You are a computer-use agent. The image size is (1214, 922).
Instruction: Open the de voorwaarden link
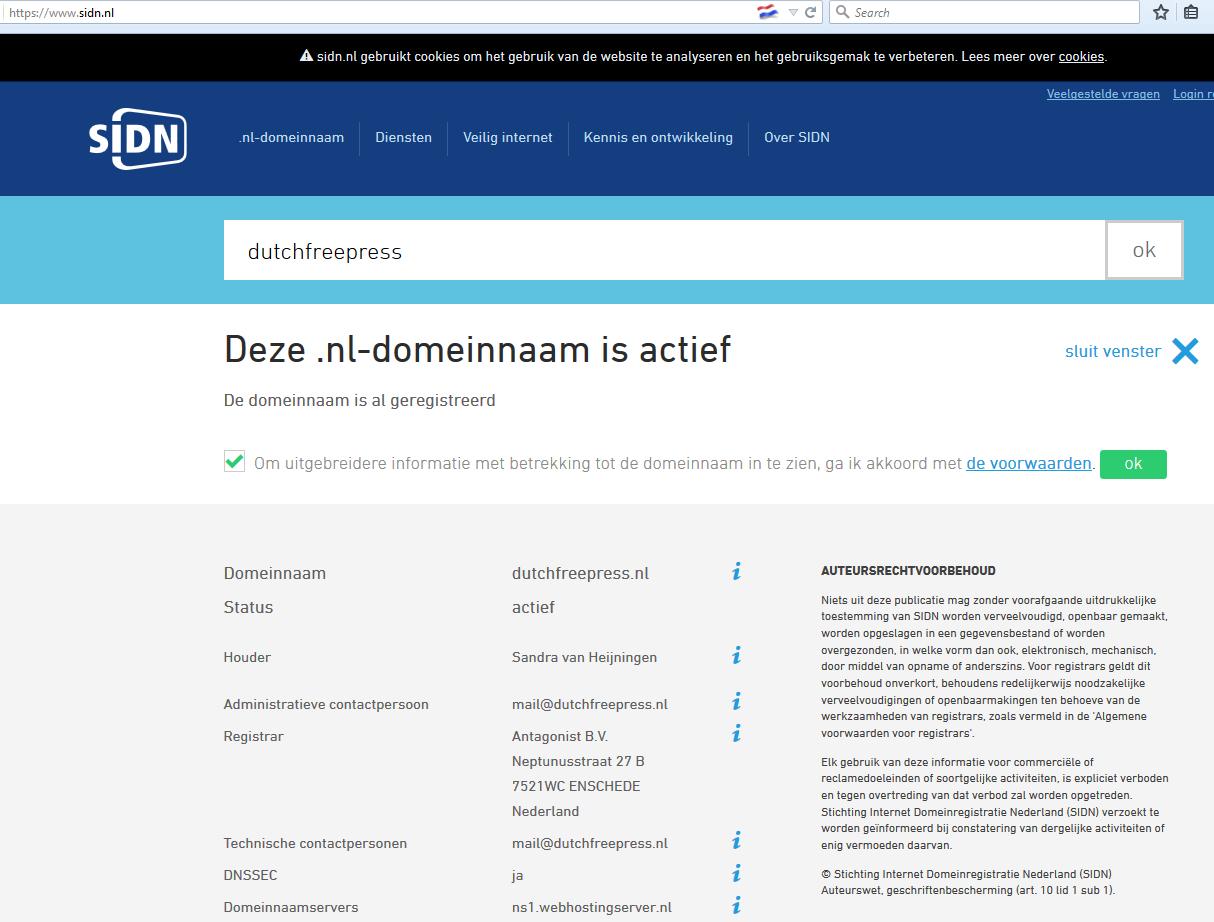pyautogui.click(x=1028, y=464)
